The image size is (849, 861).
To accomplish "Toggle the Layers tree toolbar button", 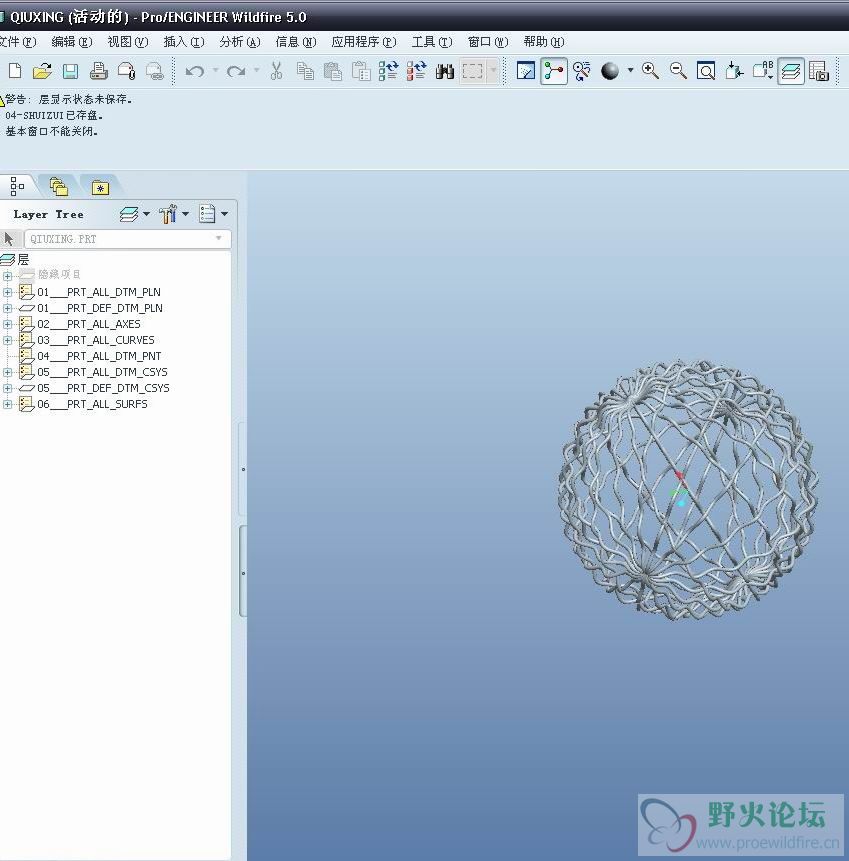I will (x=791, y=71).
